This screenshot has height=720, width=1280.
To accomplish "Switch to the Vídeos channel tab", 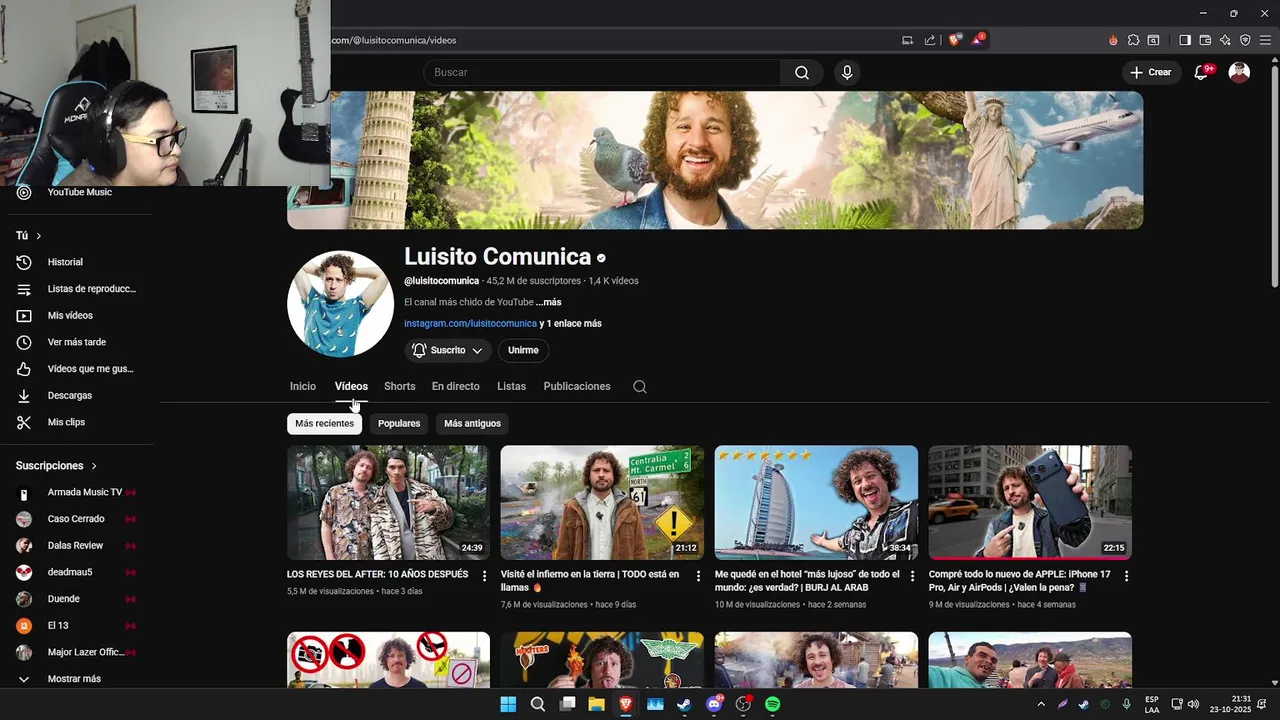I will click(351, 386).
